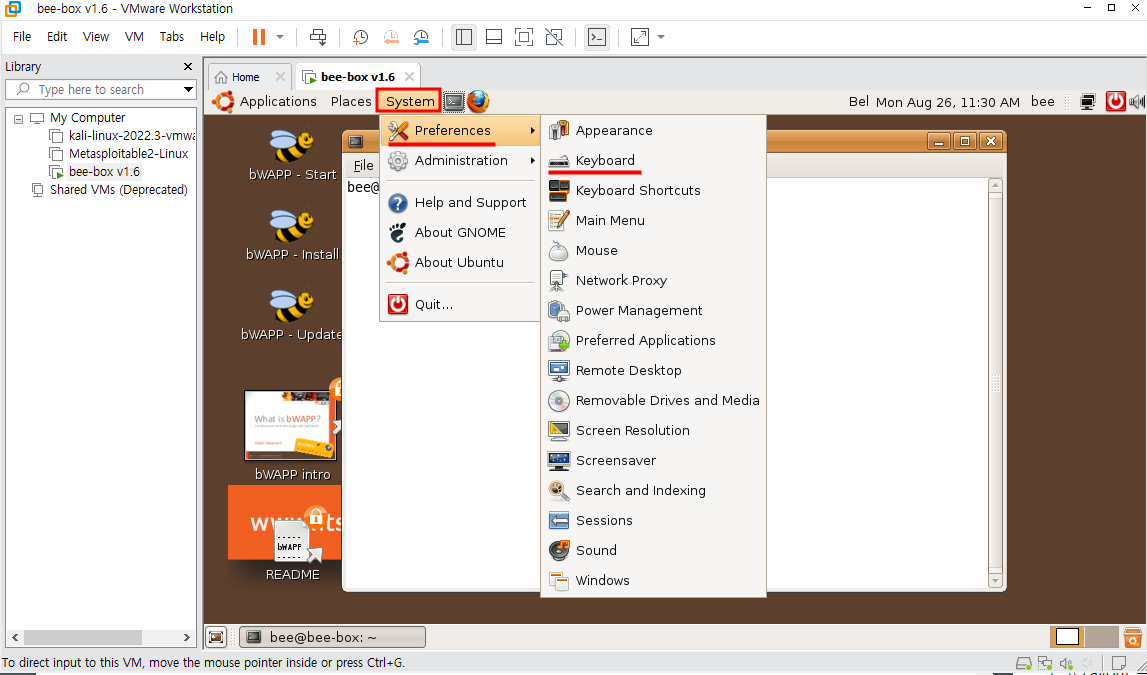Open Main Menu editor
The image size is (1147, 675).
tap(653, 221)
